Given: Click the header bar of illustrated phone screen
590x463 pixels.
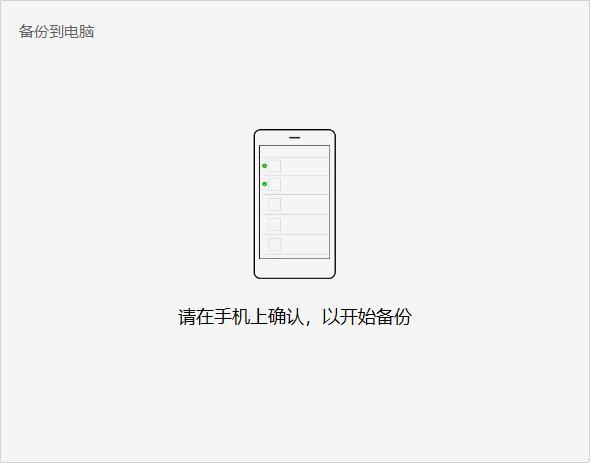Looking at the screenshot, I should 295,152.
